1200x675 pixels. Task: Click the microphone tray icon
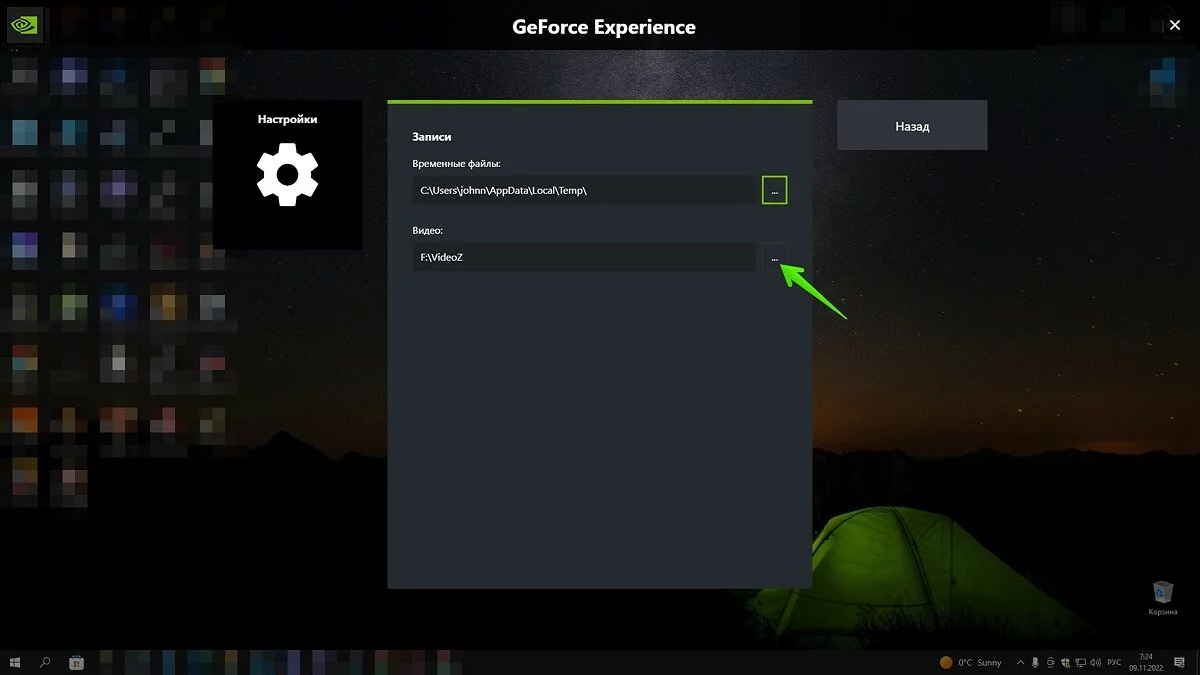(x=1036, y=662)
